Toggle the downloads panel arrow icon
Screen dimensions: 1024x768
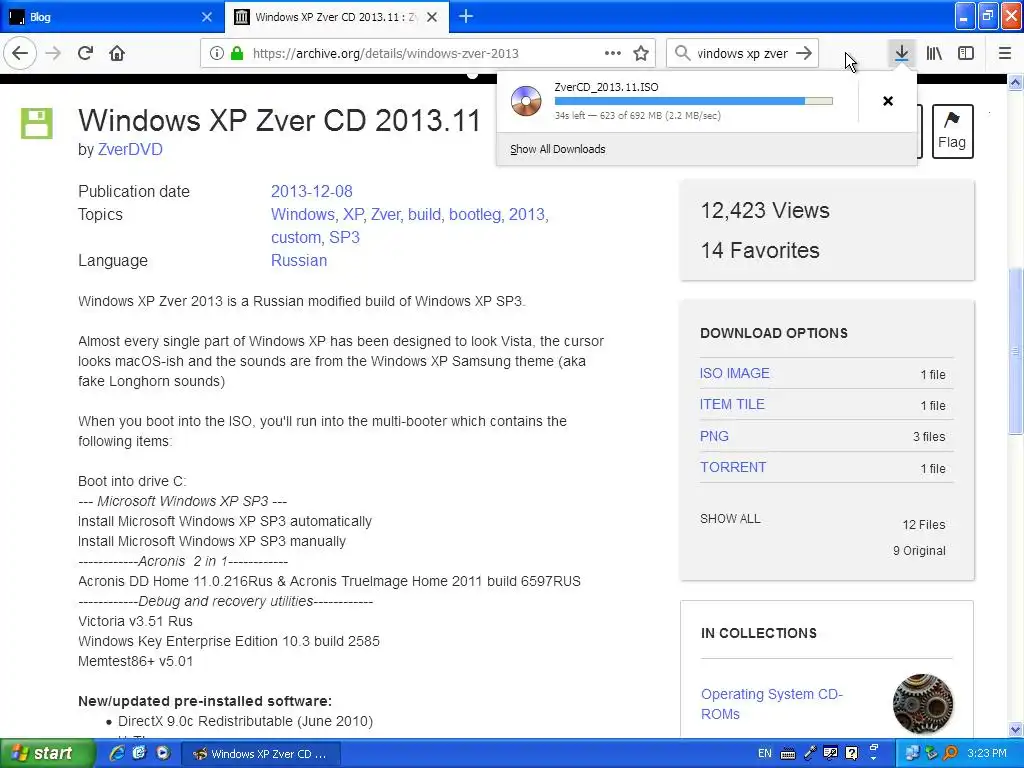pyautogui.click(x=901, y=54)
